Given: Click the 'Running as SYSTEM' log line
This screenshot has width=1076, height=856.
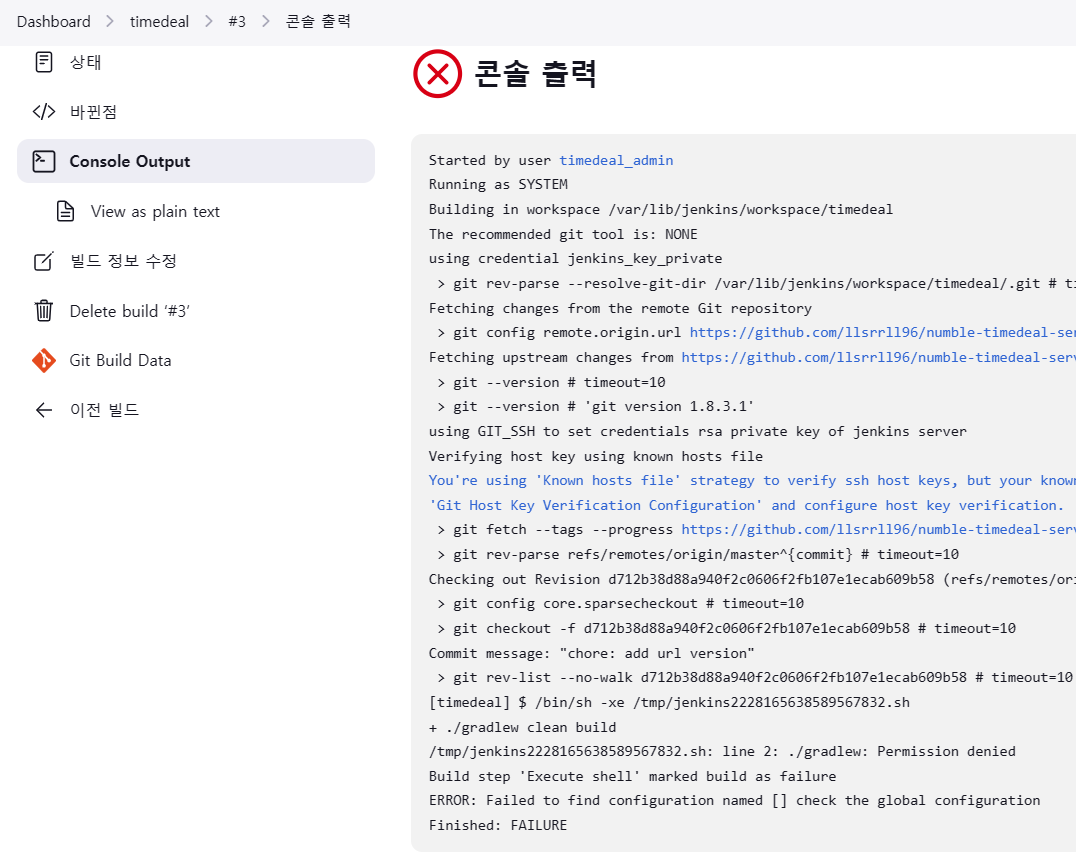Looking at the screenshot, I should (x=498, y=185).
